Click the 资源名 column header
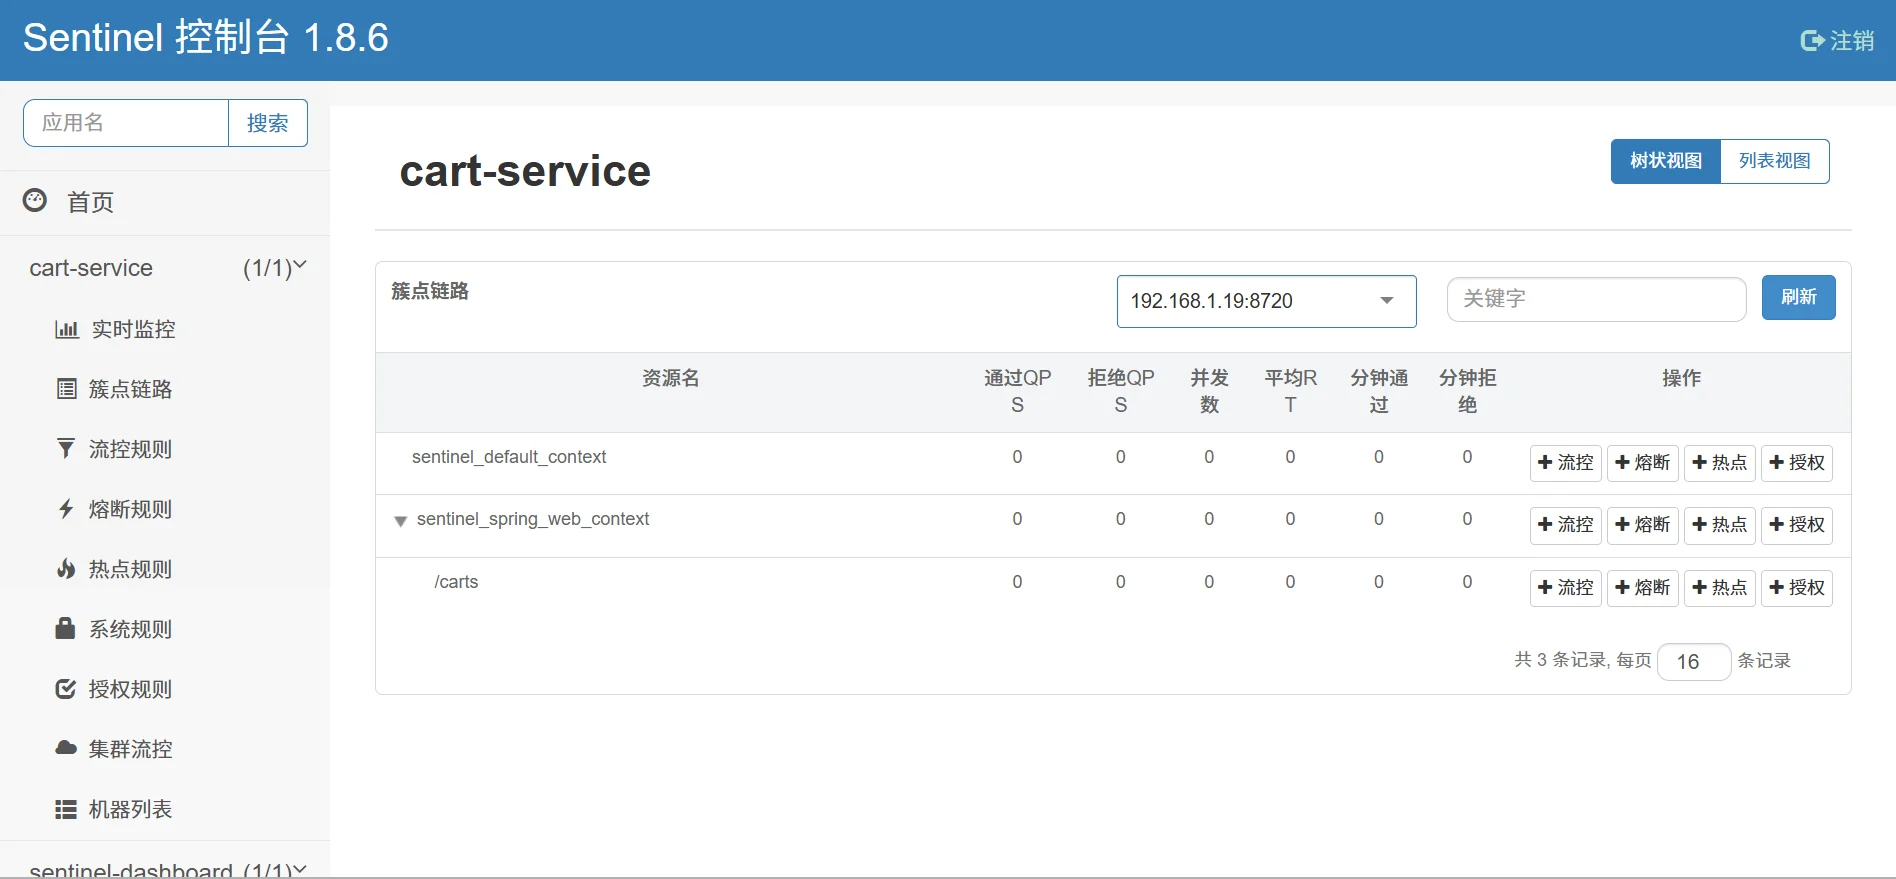1896x879 pixels. (670, 378)
